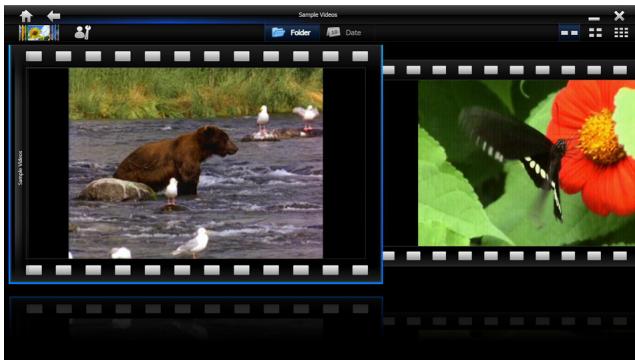Screen dimensions: 635x362
Task: Select the four-tile grid view layout
Action: coord(595,33)
